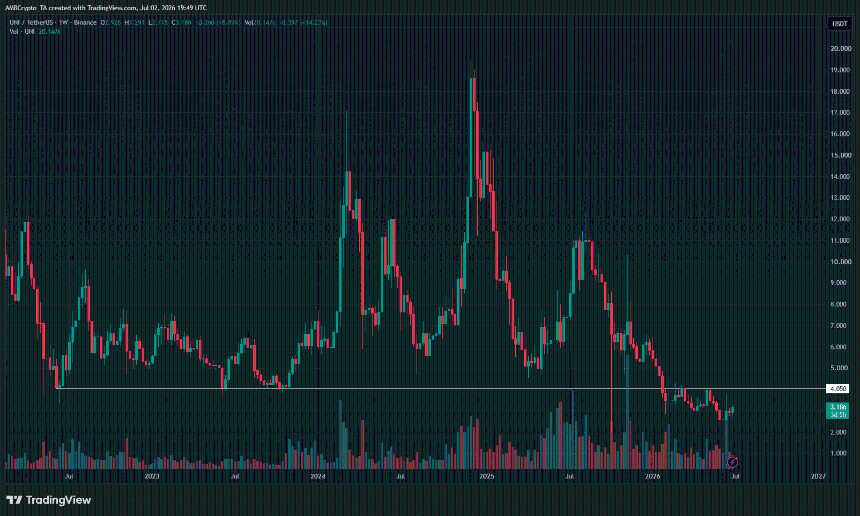Click the 12.000 price axis label
The width and height of the screenshot is (860, 516).
[841, 219]
